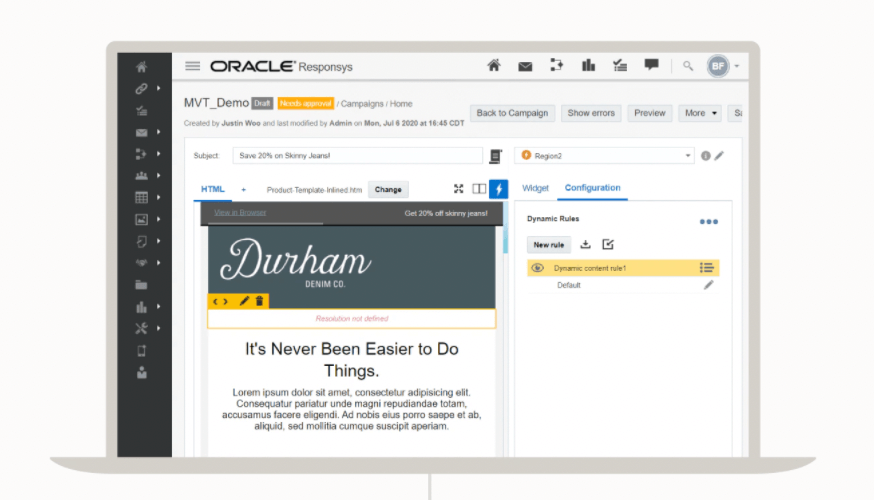Screen dimensions: 874x500
Task: Open the Region2 dropdown
Action: [x=605, y=156]
